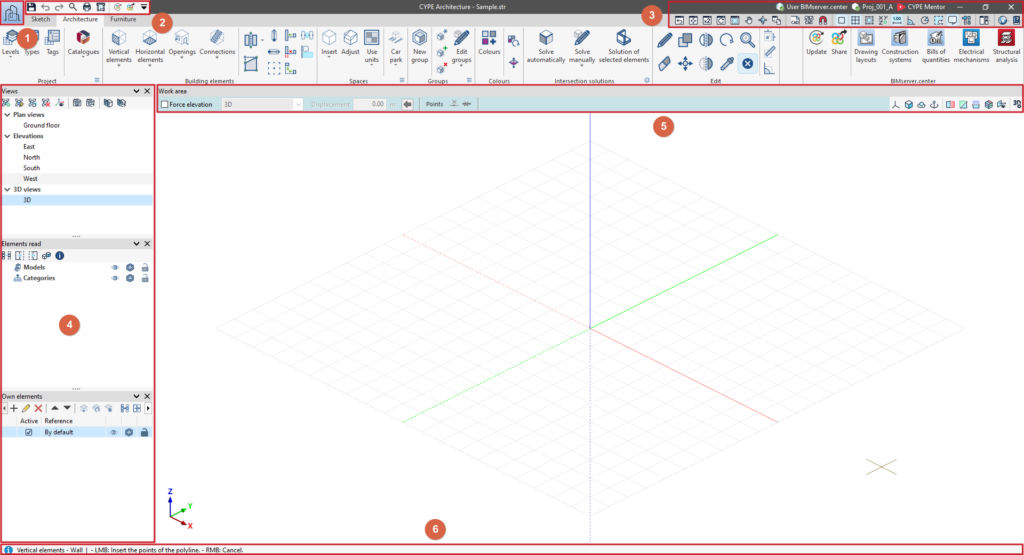The width and height of the screenshot is (1024, 555).
Task: Open Electrical mechanisms
Action: pos(971,46)
